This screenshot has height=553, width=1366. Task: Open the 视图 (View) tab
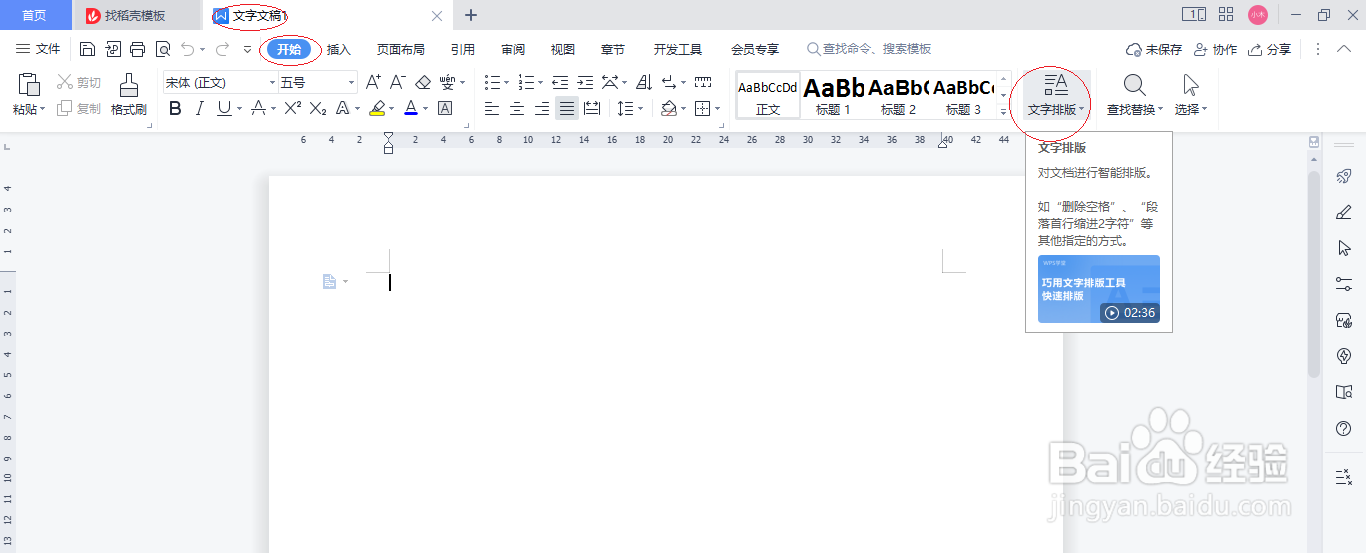click(x=563, y=49)
